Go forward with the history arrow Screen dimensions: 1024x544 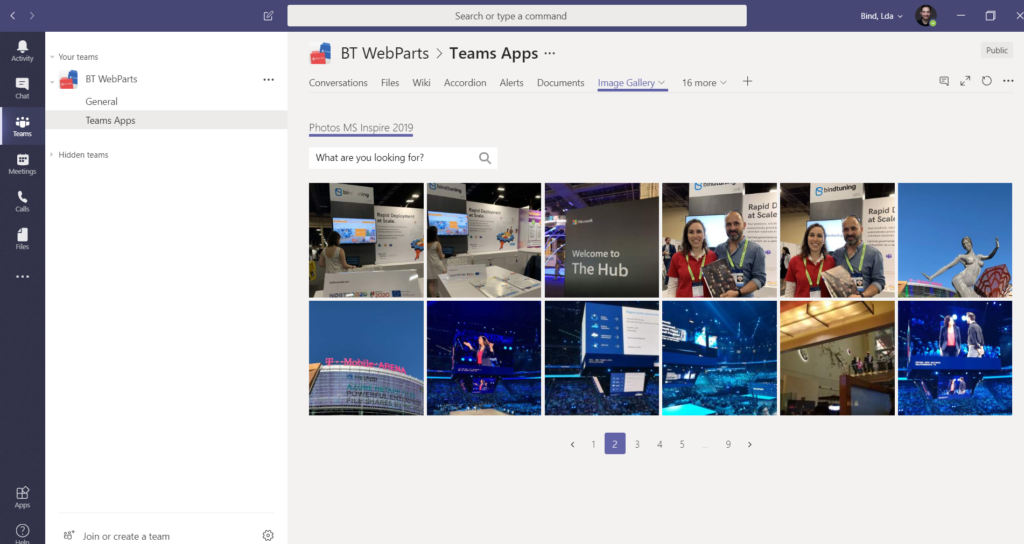coord(32,16)
